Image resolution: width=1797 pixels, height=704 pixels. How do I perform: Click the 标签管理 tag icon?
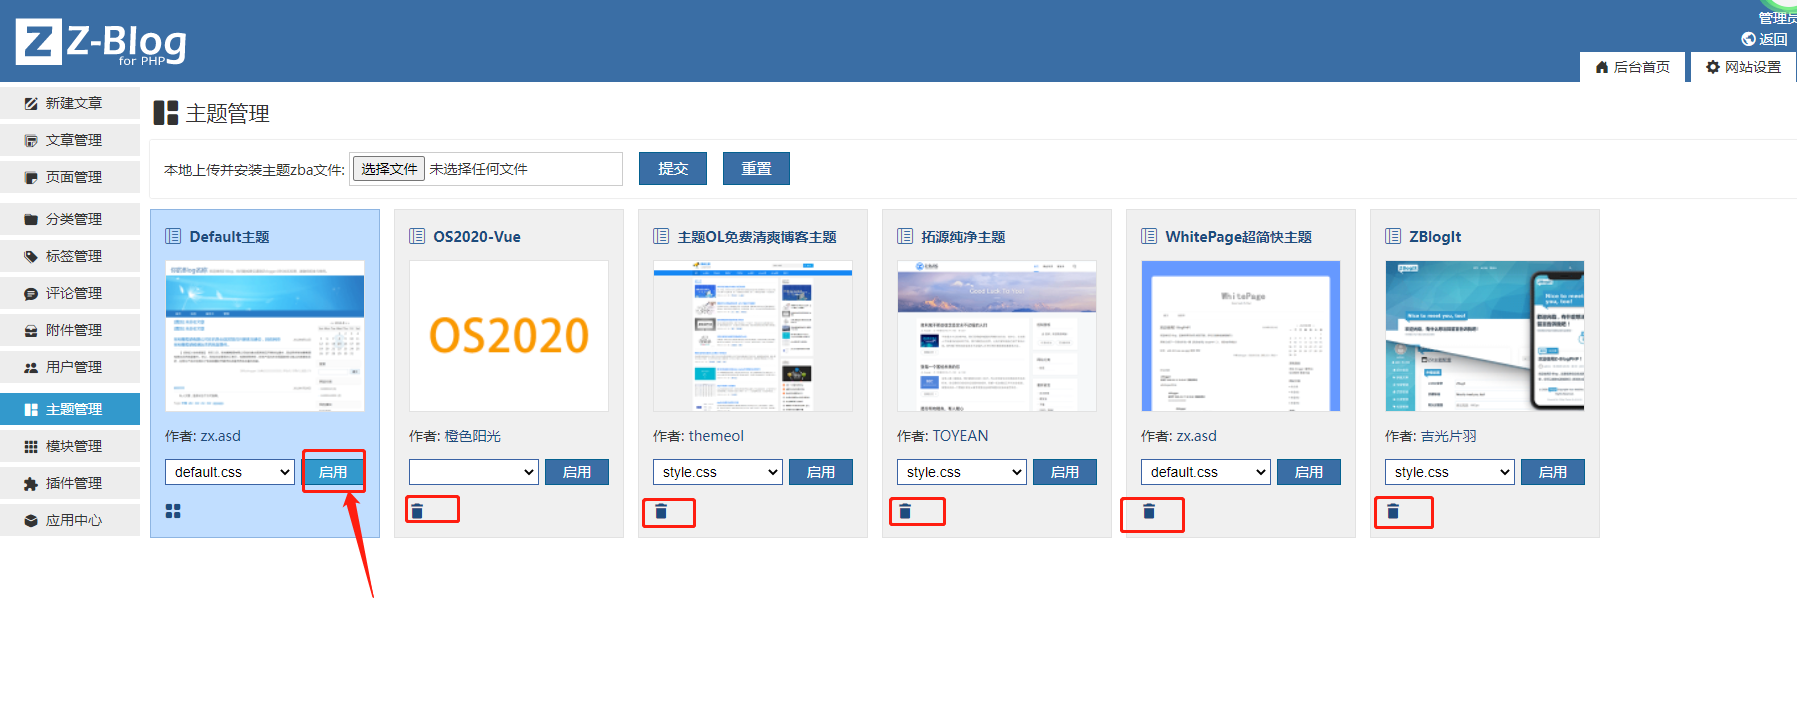(x=31, y=256)
